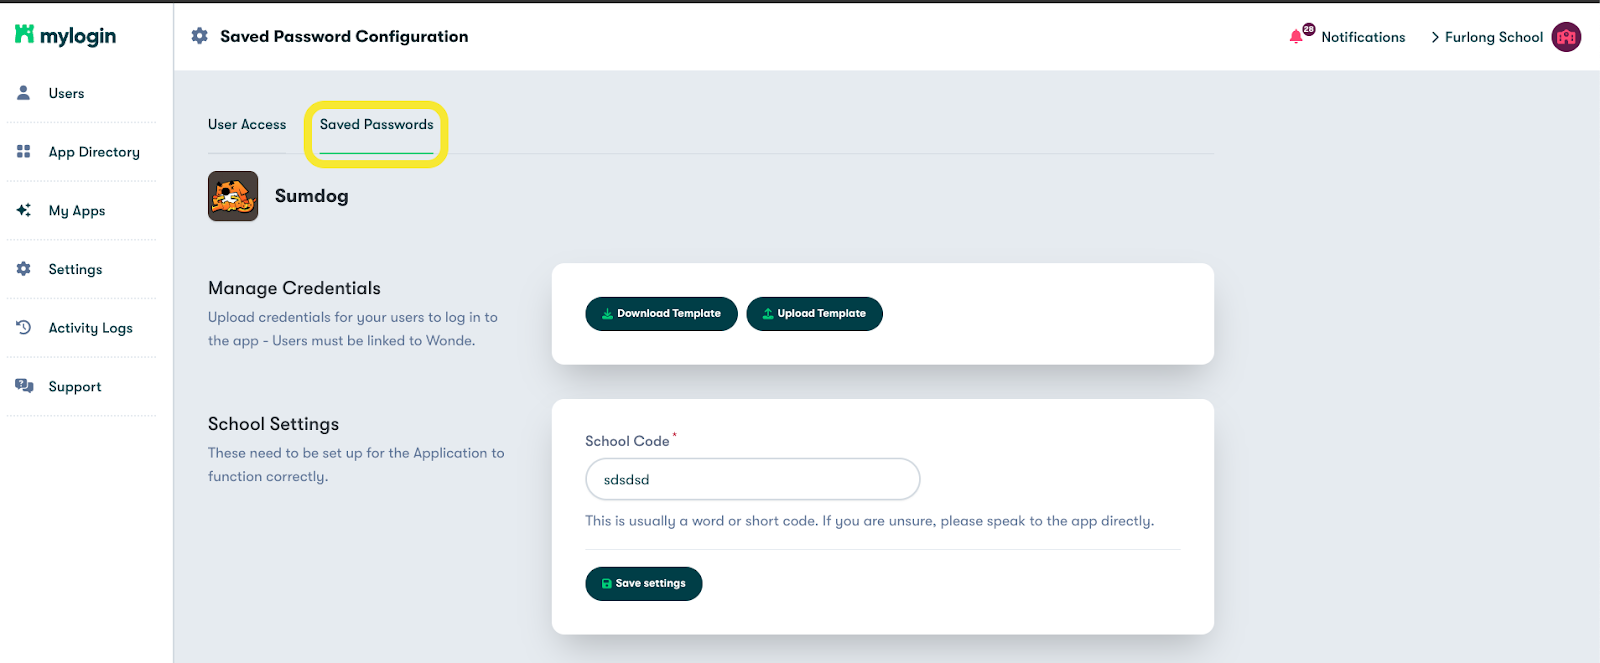The image size is (1600, 663).
Task: Open Notifications link
Action: point(1363,37)
